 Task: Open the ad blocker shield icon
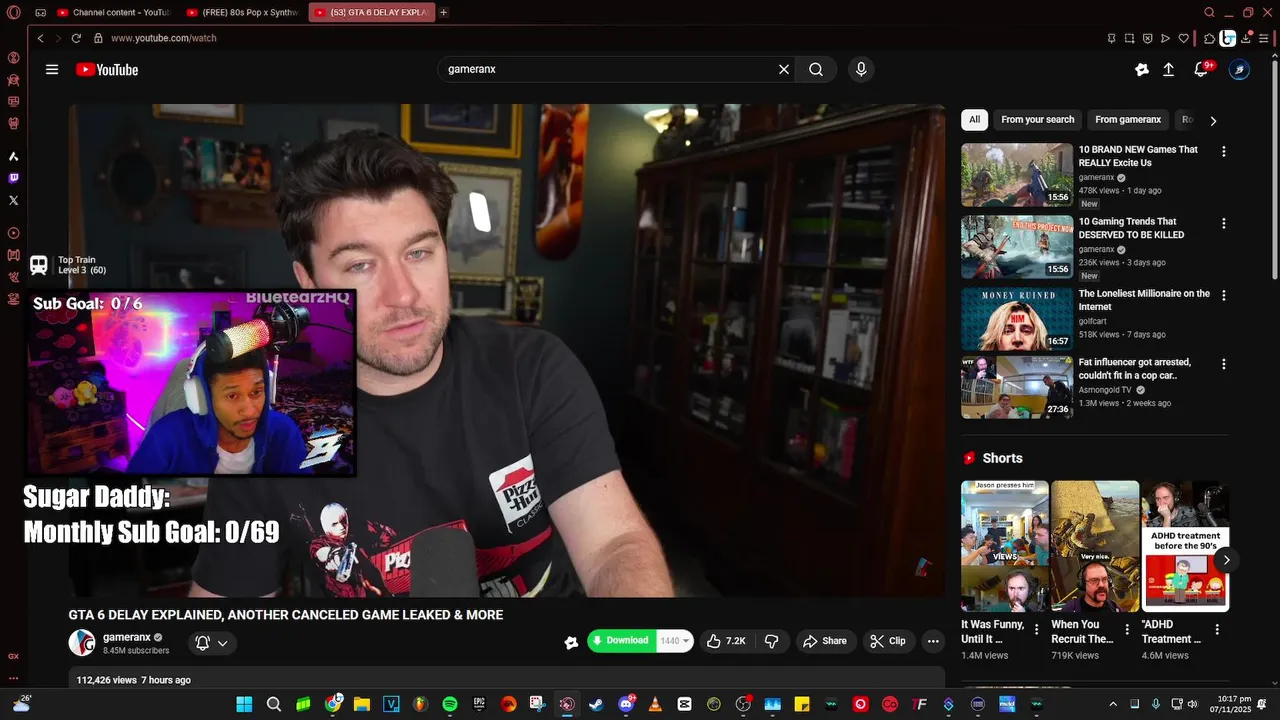tap(1147, 38)
